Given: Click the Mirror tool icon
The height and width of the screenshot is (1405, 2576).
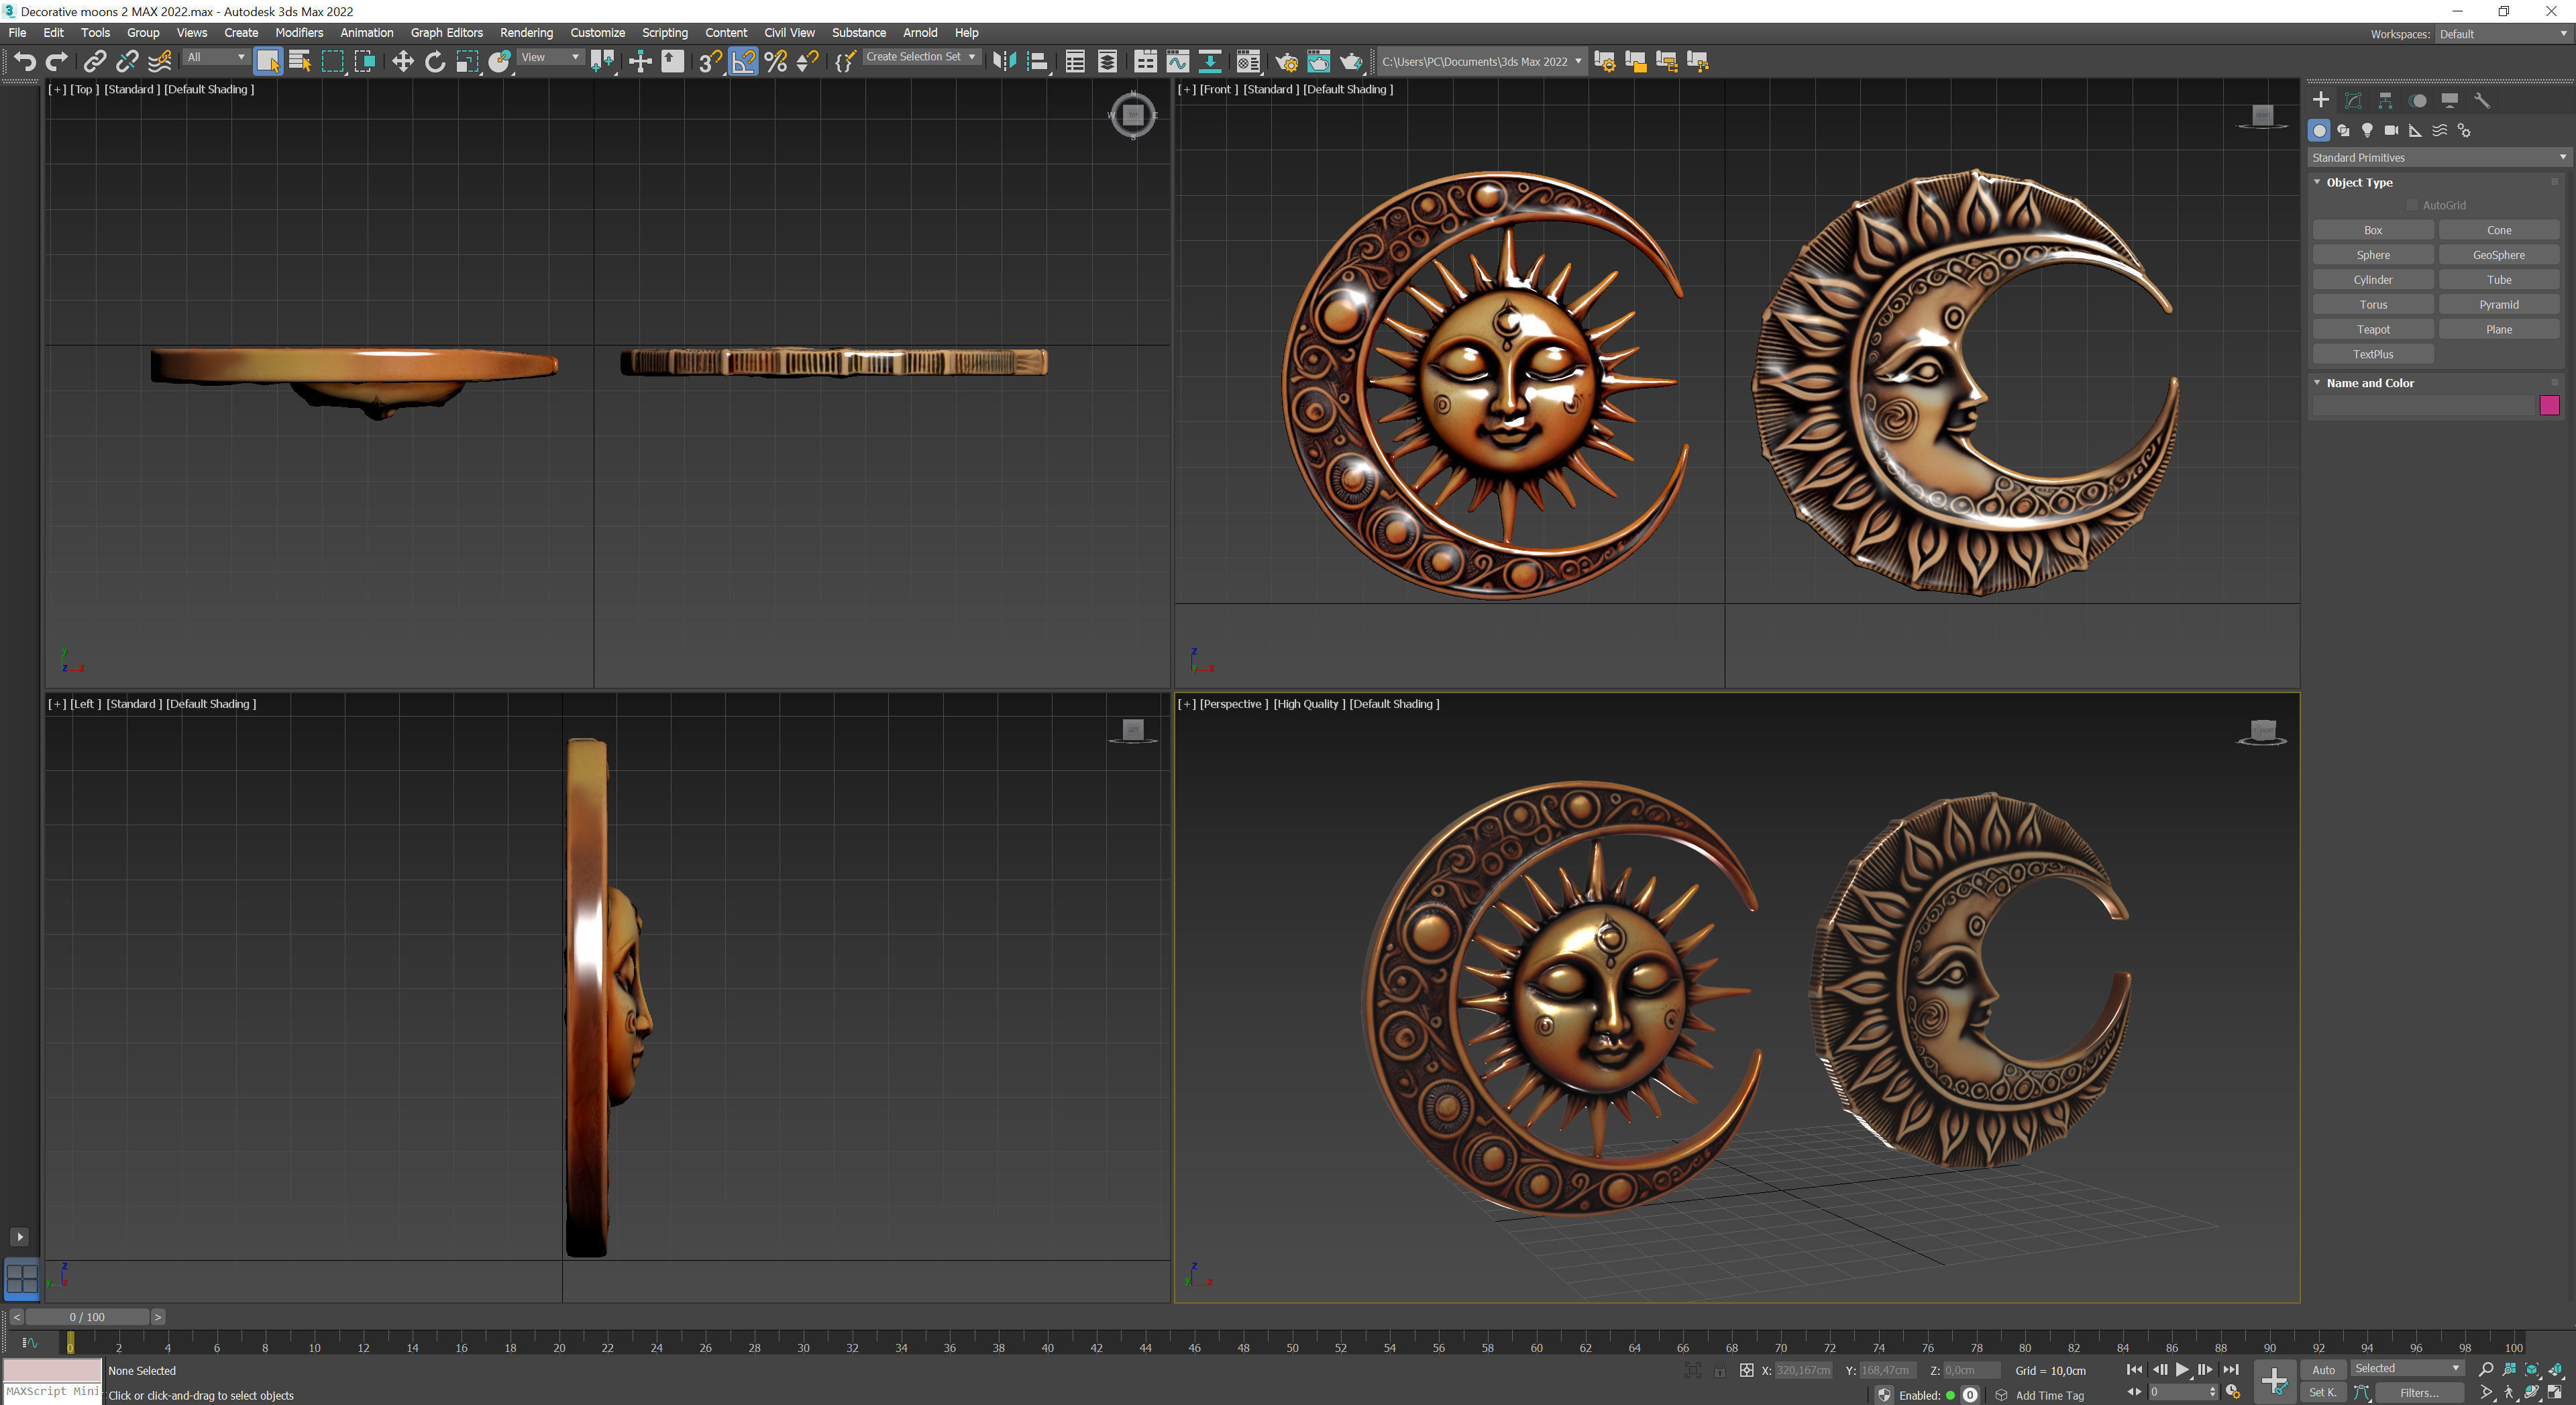Looking at the screenshot, I should (x=1004, y=62).
